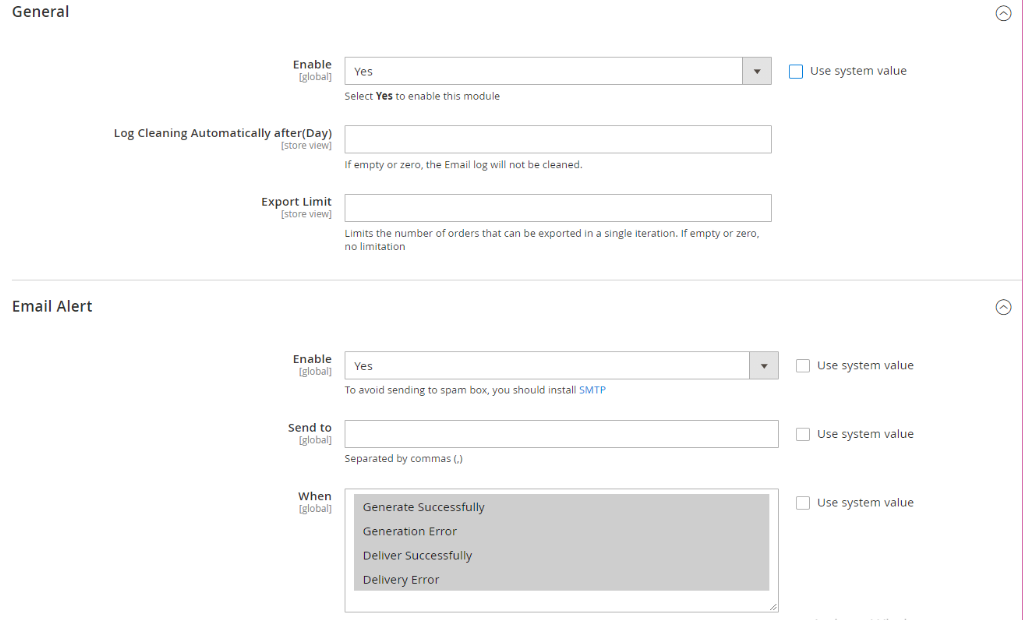The image size is (1023, 620).
Task: Open the General Enable dropdown
Action: [x=543, y=72]
